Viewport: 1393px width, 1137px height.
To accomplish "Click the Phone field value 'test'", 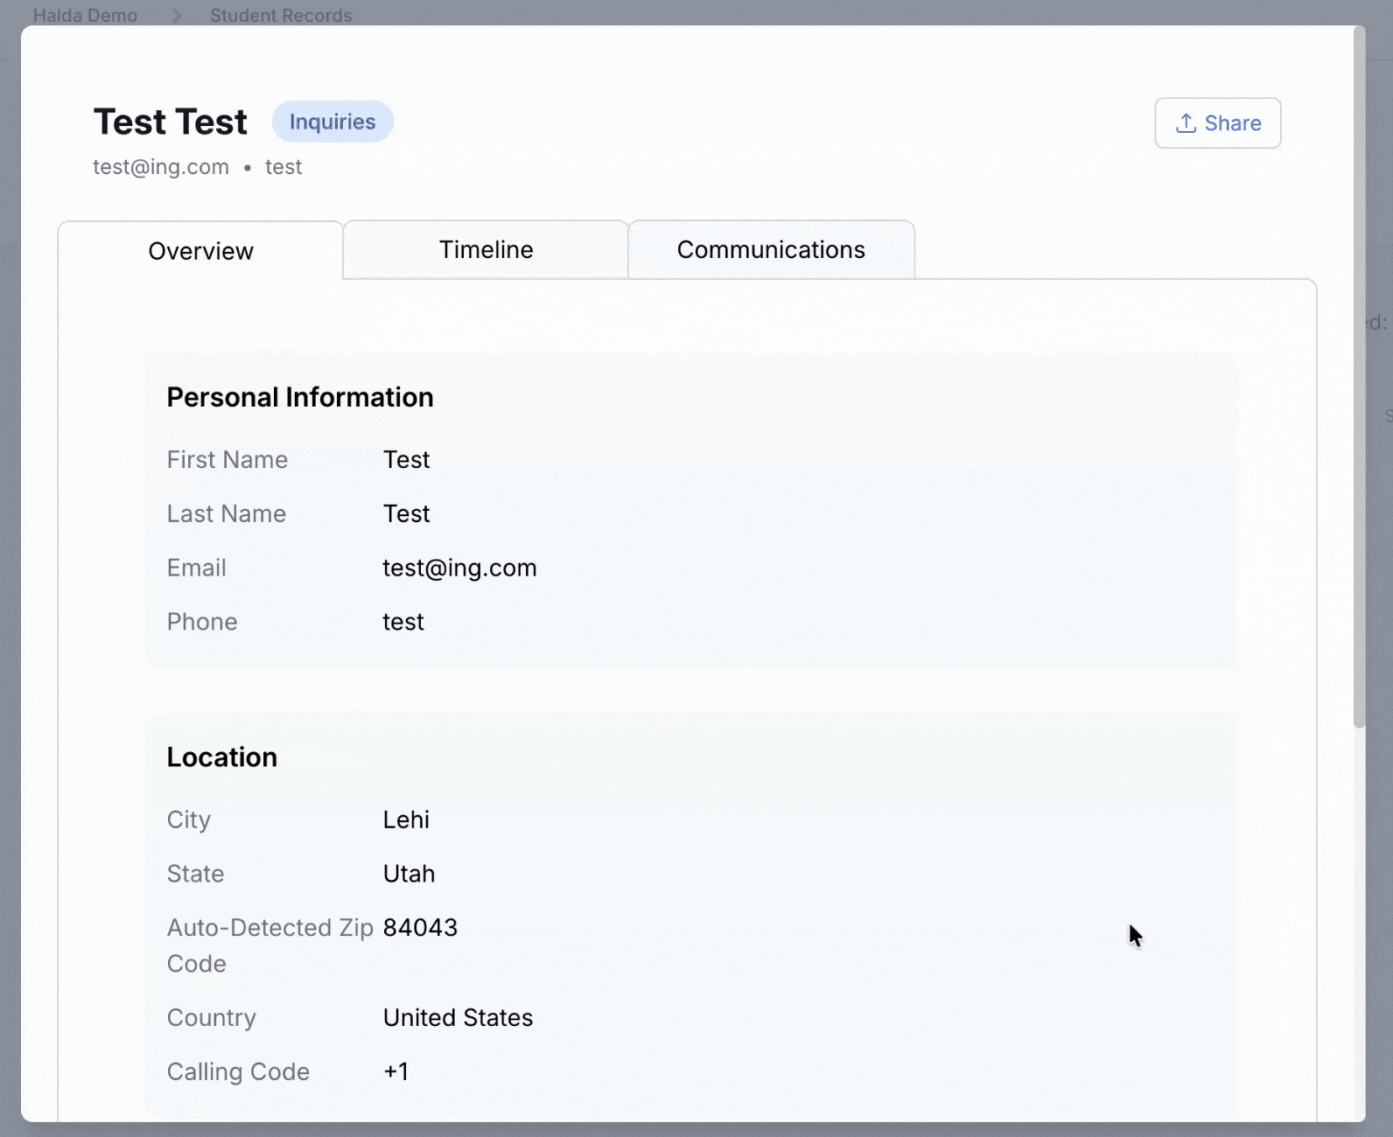I will [x=403, y=622].
